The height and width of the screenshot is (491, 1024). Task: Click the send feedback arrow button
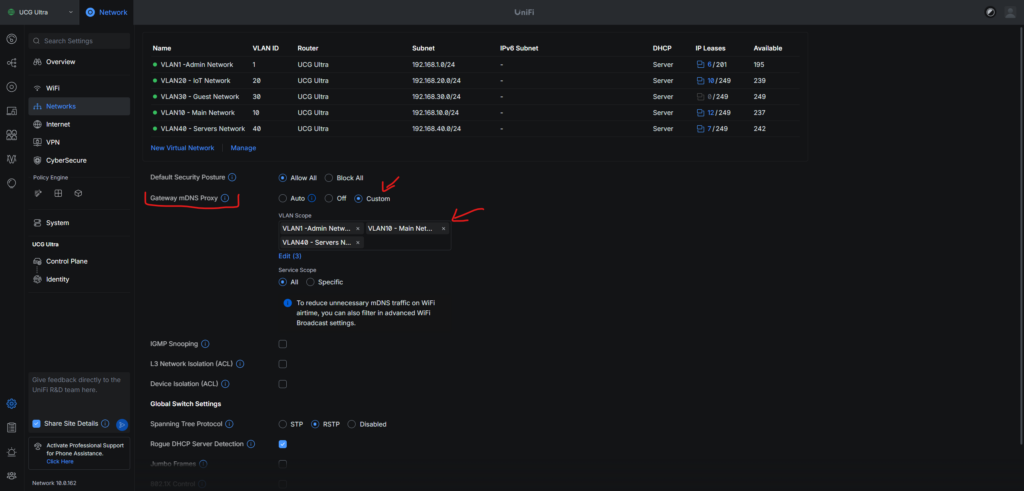point(122,424)
